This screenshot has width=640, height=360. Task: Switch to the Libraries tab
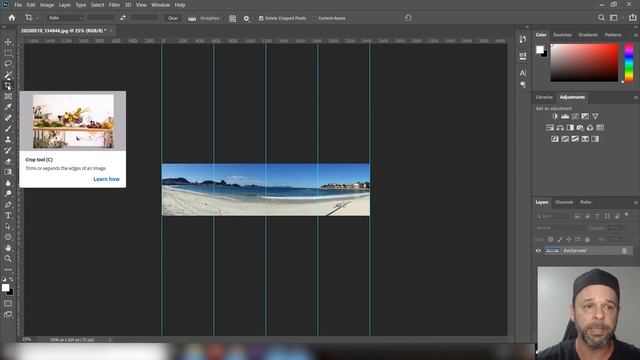544,98
